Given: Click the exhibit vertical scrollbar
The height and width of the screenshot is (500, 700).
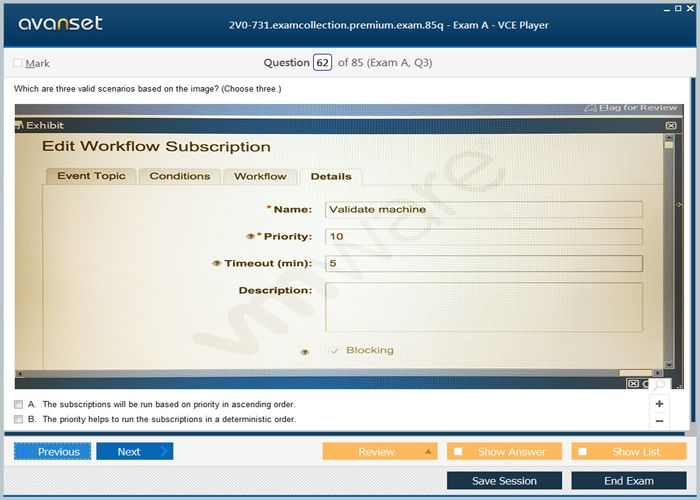Looking at the screenshot, I should [x=669, y=250].
